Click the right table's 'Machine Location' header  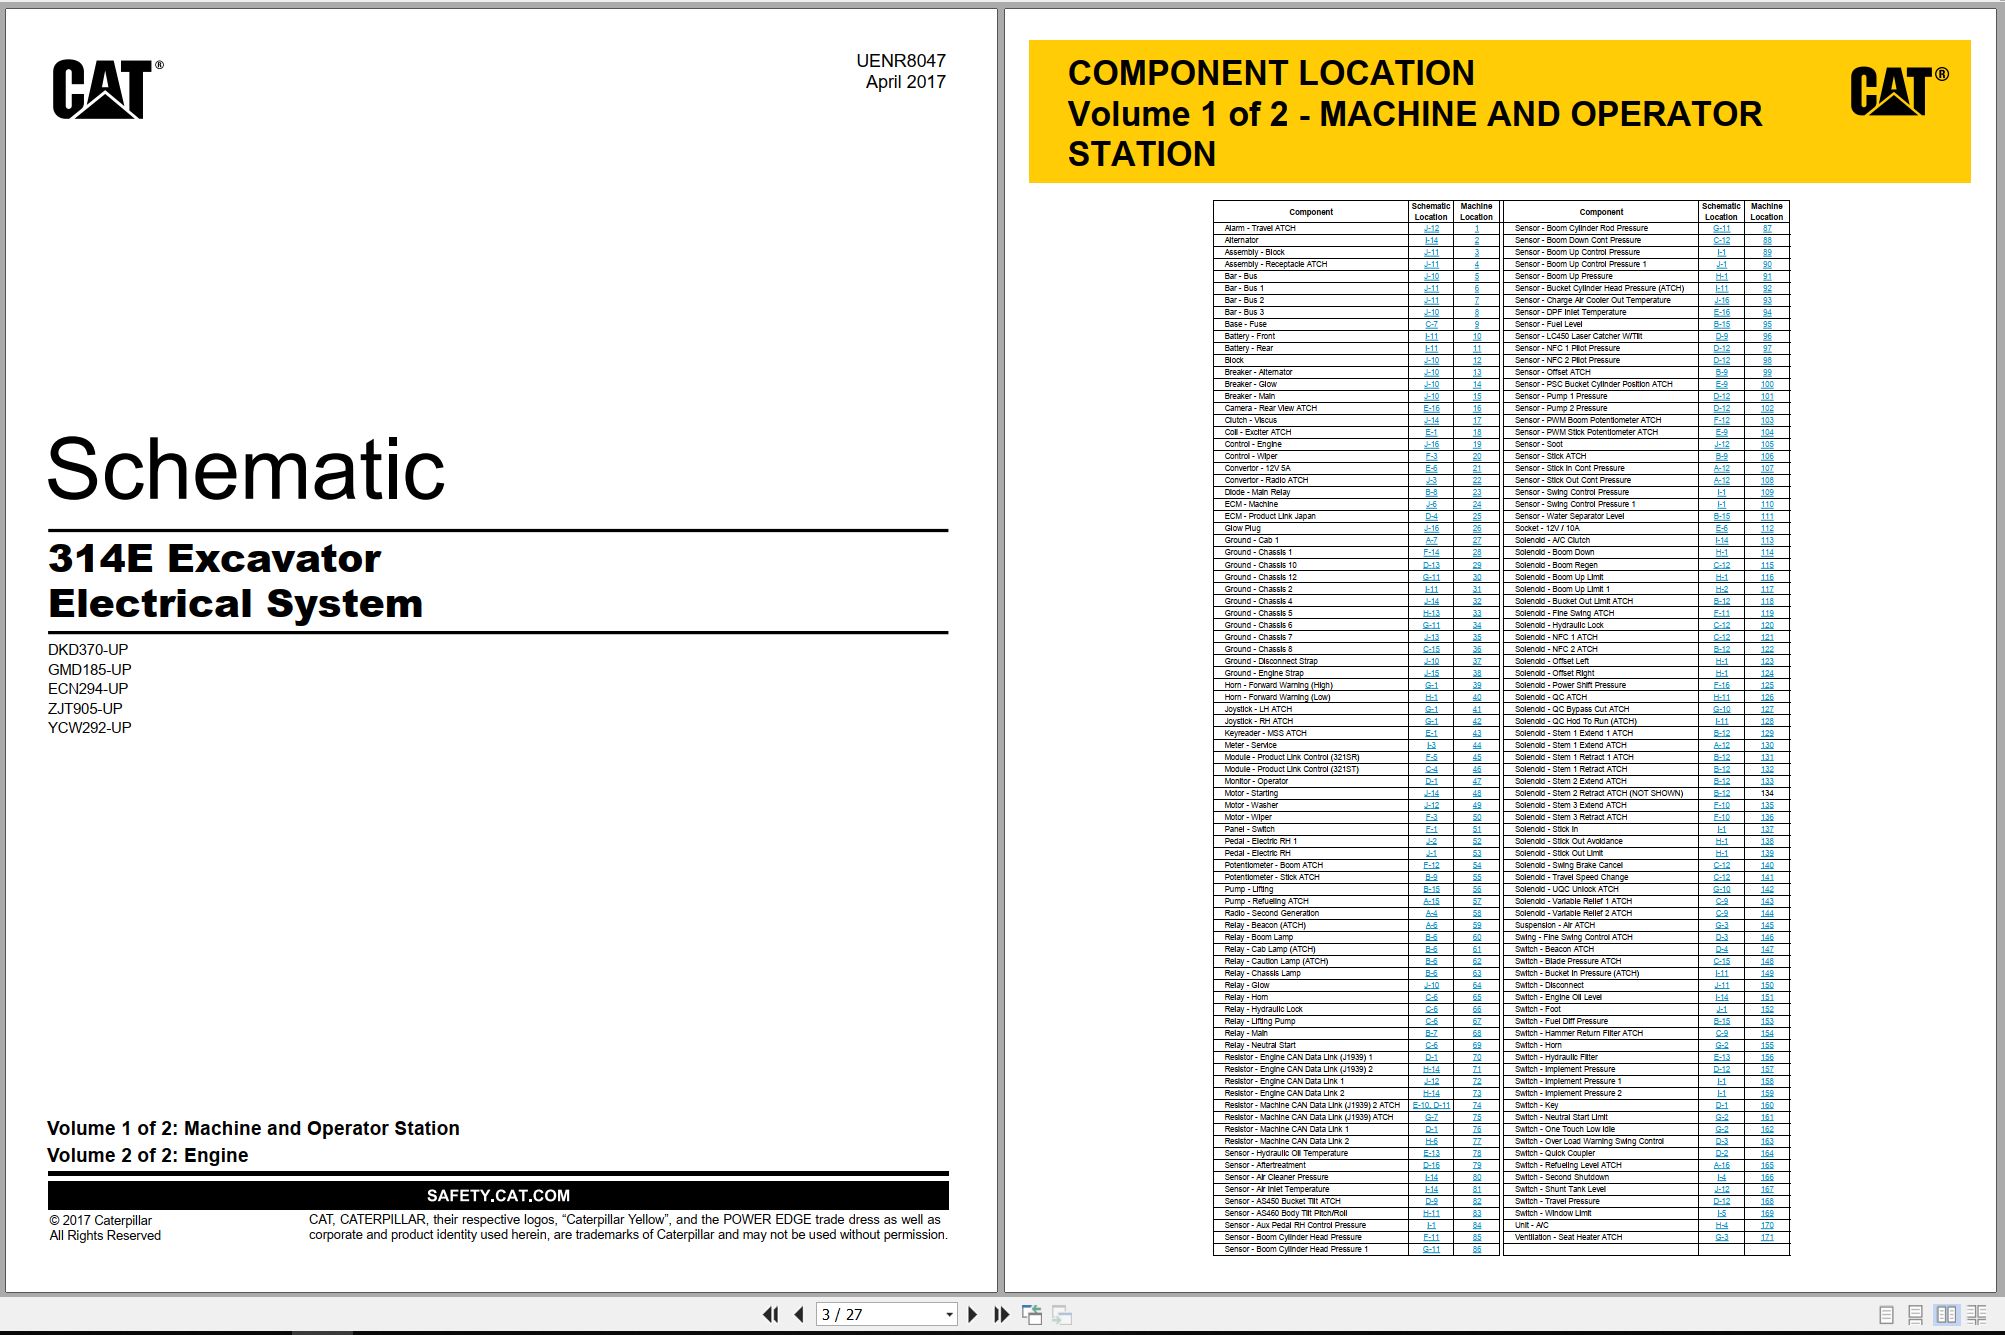coord(1766,212)
